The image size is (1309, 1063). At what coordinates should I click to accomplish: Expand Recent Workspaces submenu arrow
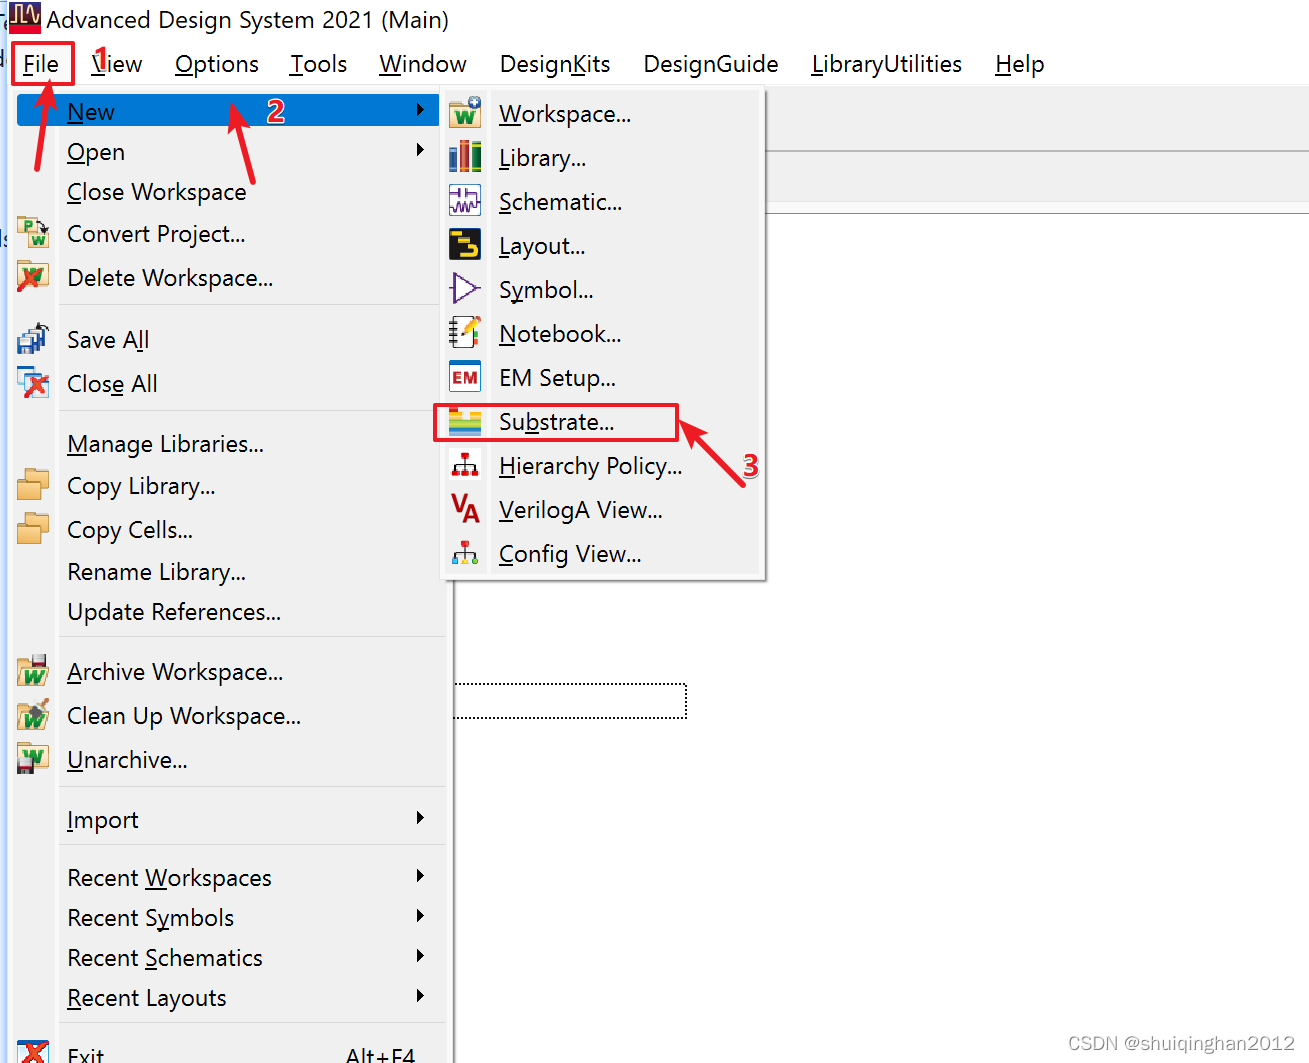pos(420,876)
